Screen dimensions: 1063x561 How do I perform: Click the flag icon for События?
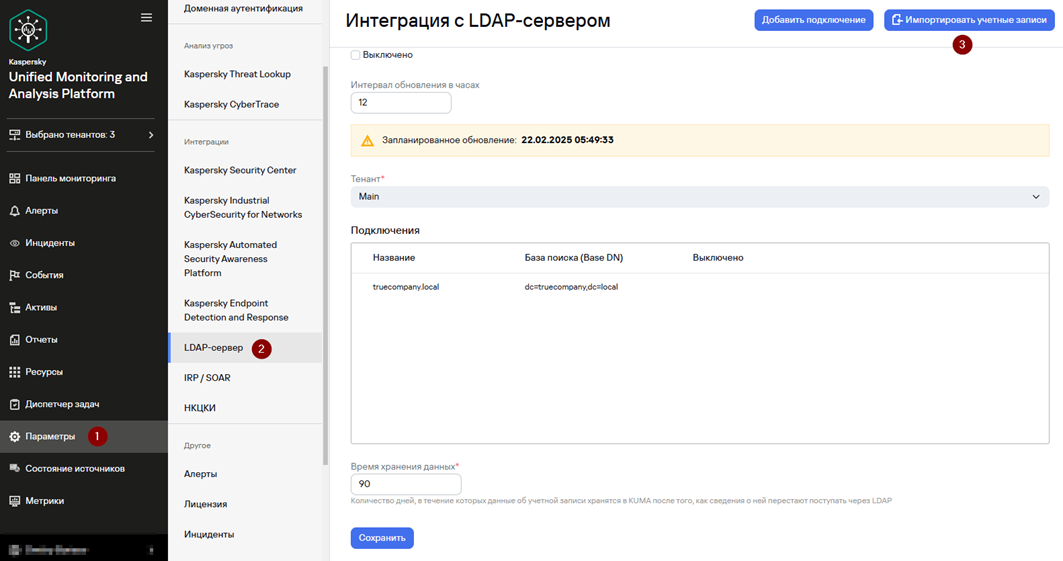14,275
